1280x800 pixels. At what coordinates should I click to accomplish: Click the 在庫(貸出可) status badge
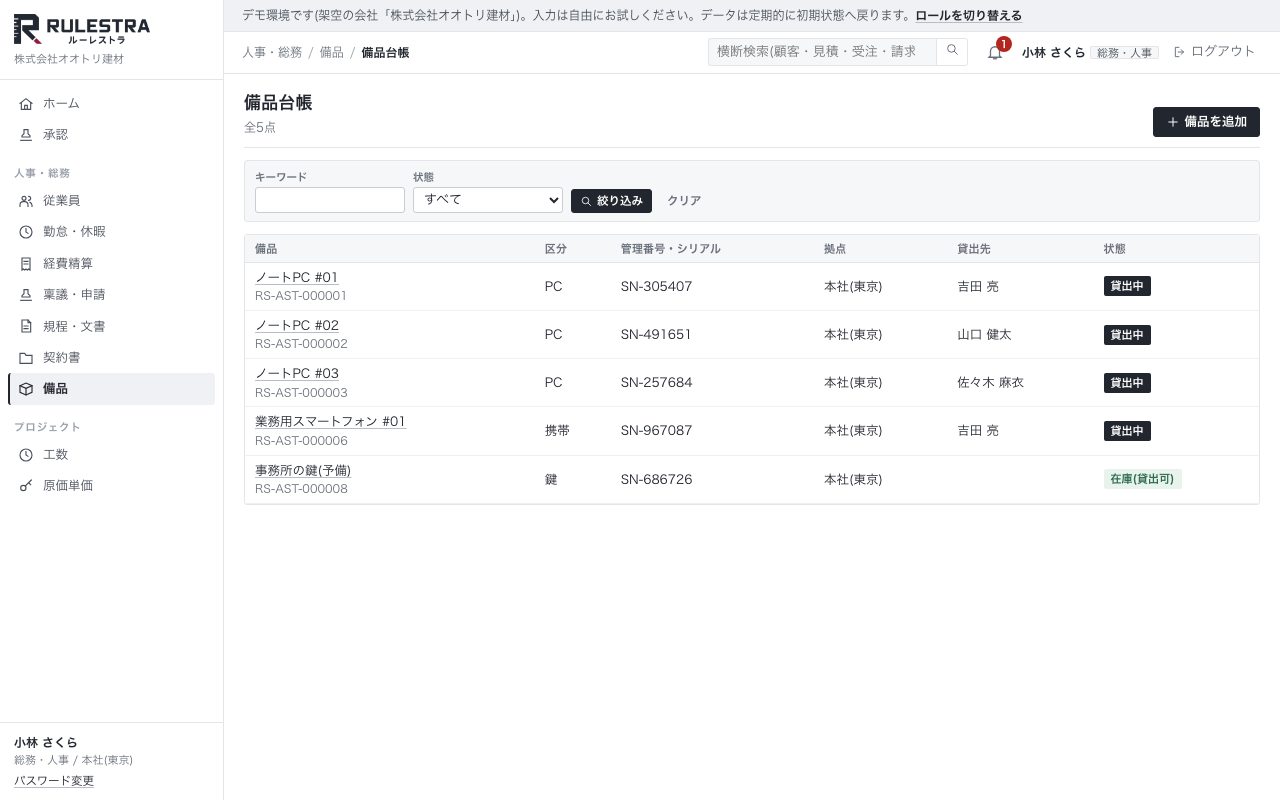(1142, 479)
